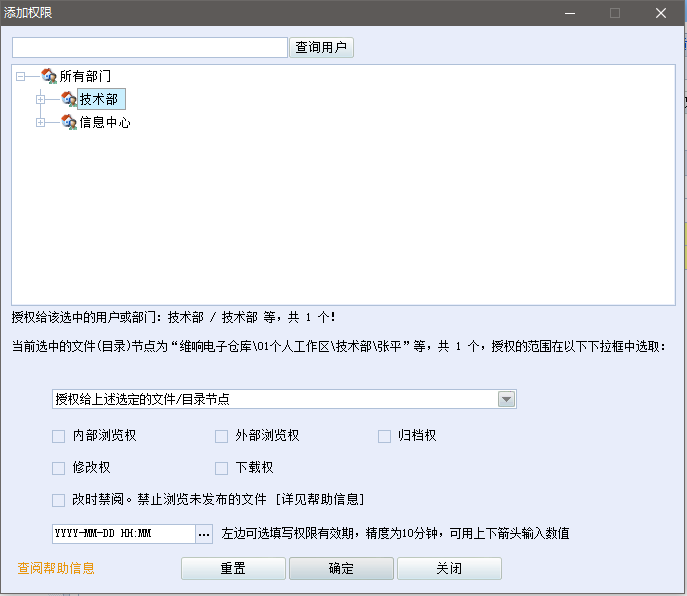Enable the 下载权 download permission
Viewport: 687px width, 596px height.
point(221,467)
